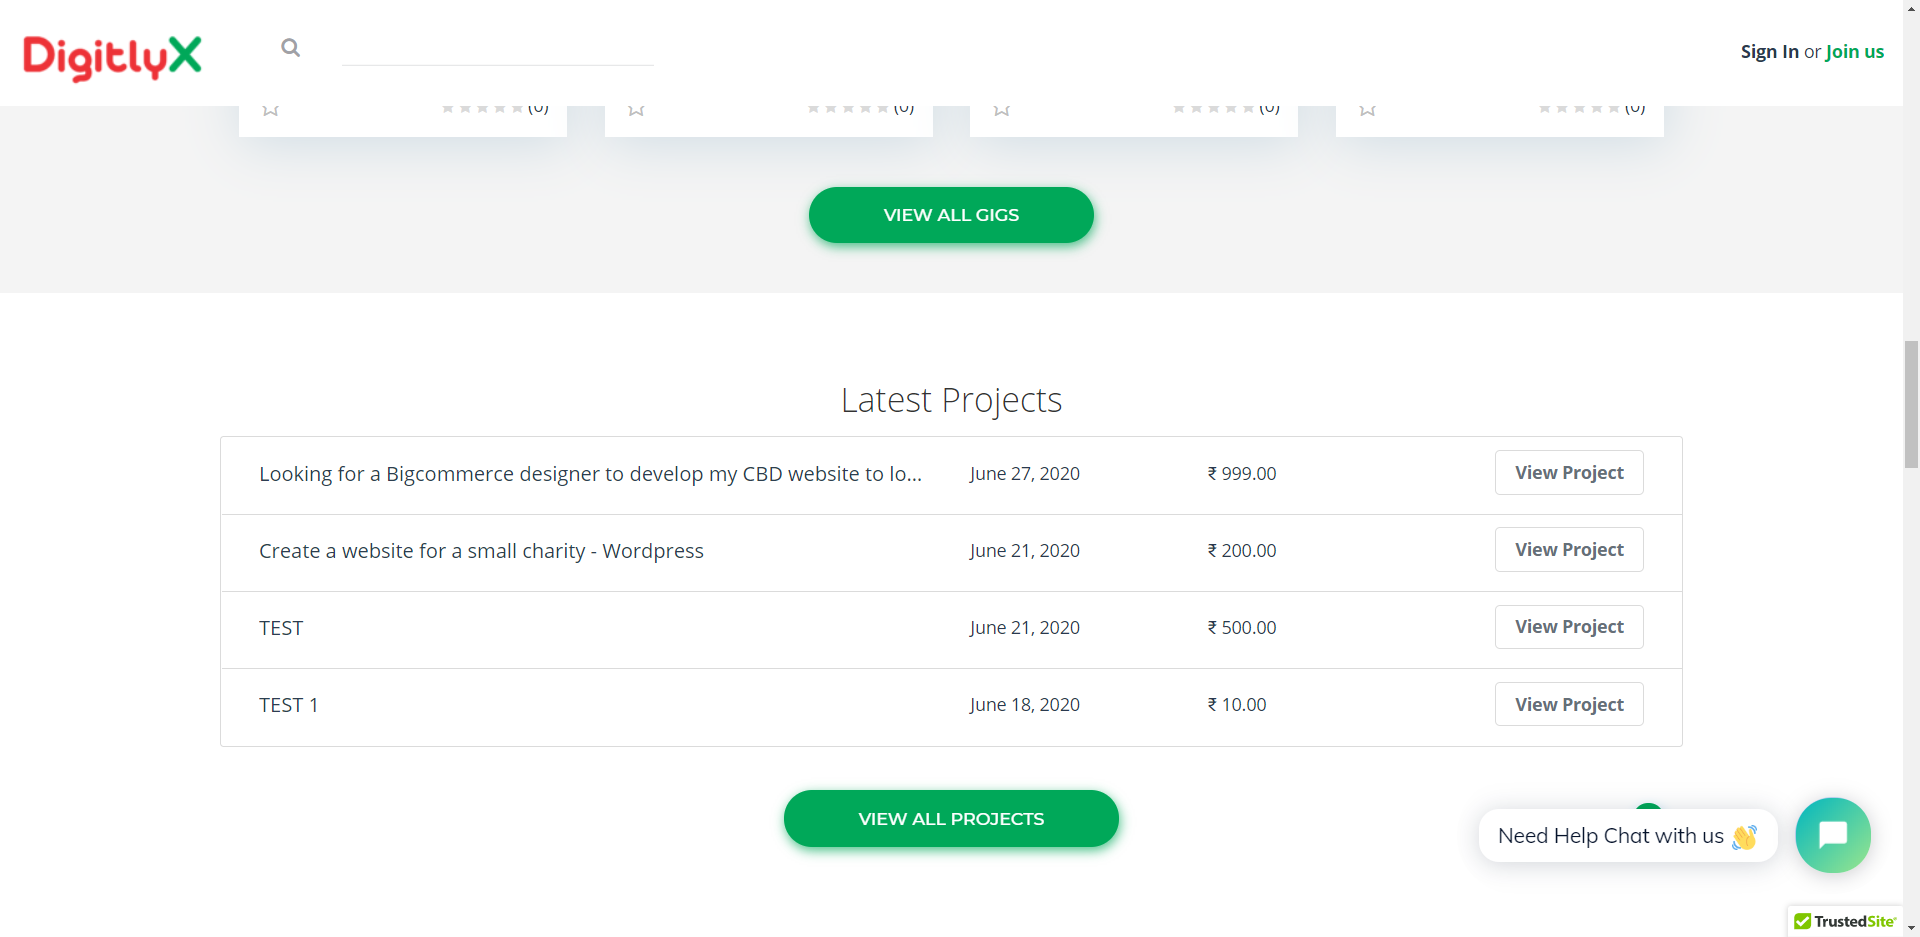Viewport: 1920px width, 937px height.
Task: Click the Sign In link
Action: [x=1769, y=52]
